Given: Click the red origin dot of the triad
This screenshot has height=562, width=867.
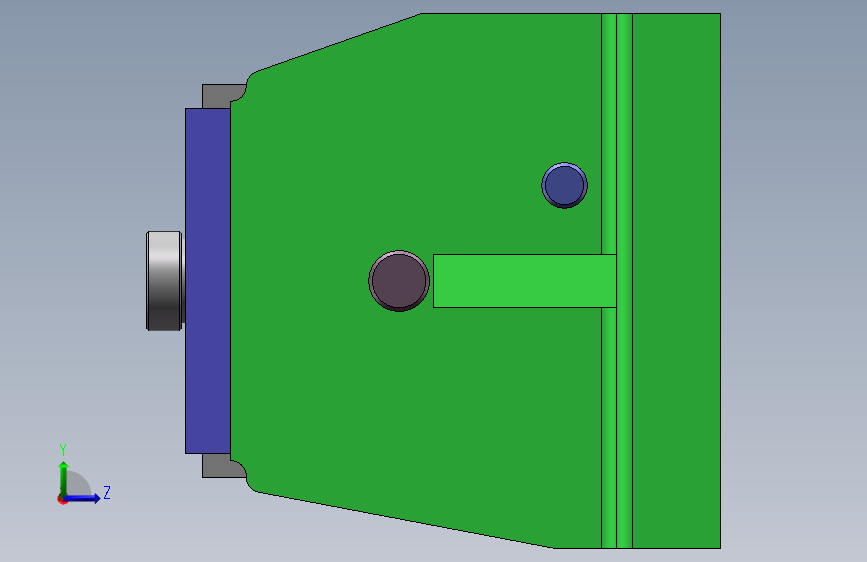Looking at the screenshot, I should pyautogui.click(x=62, y=500).
